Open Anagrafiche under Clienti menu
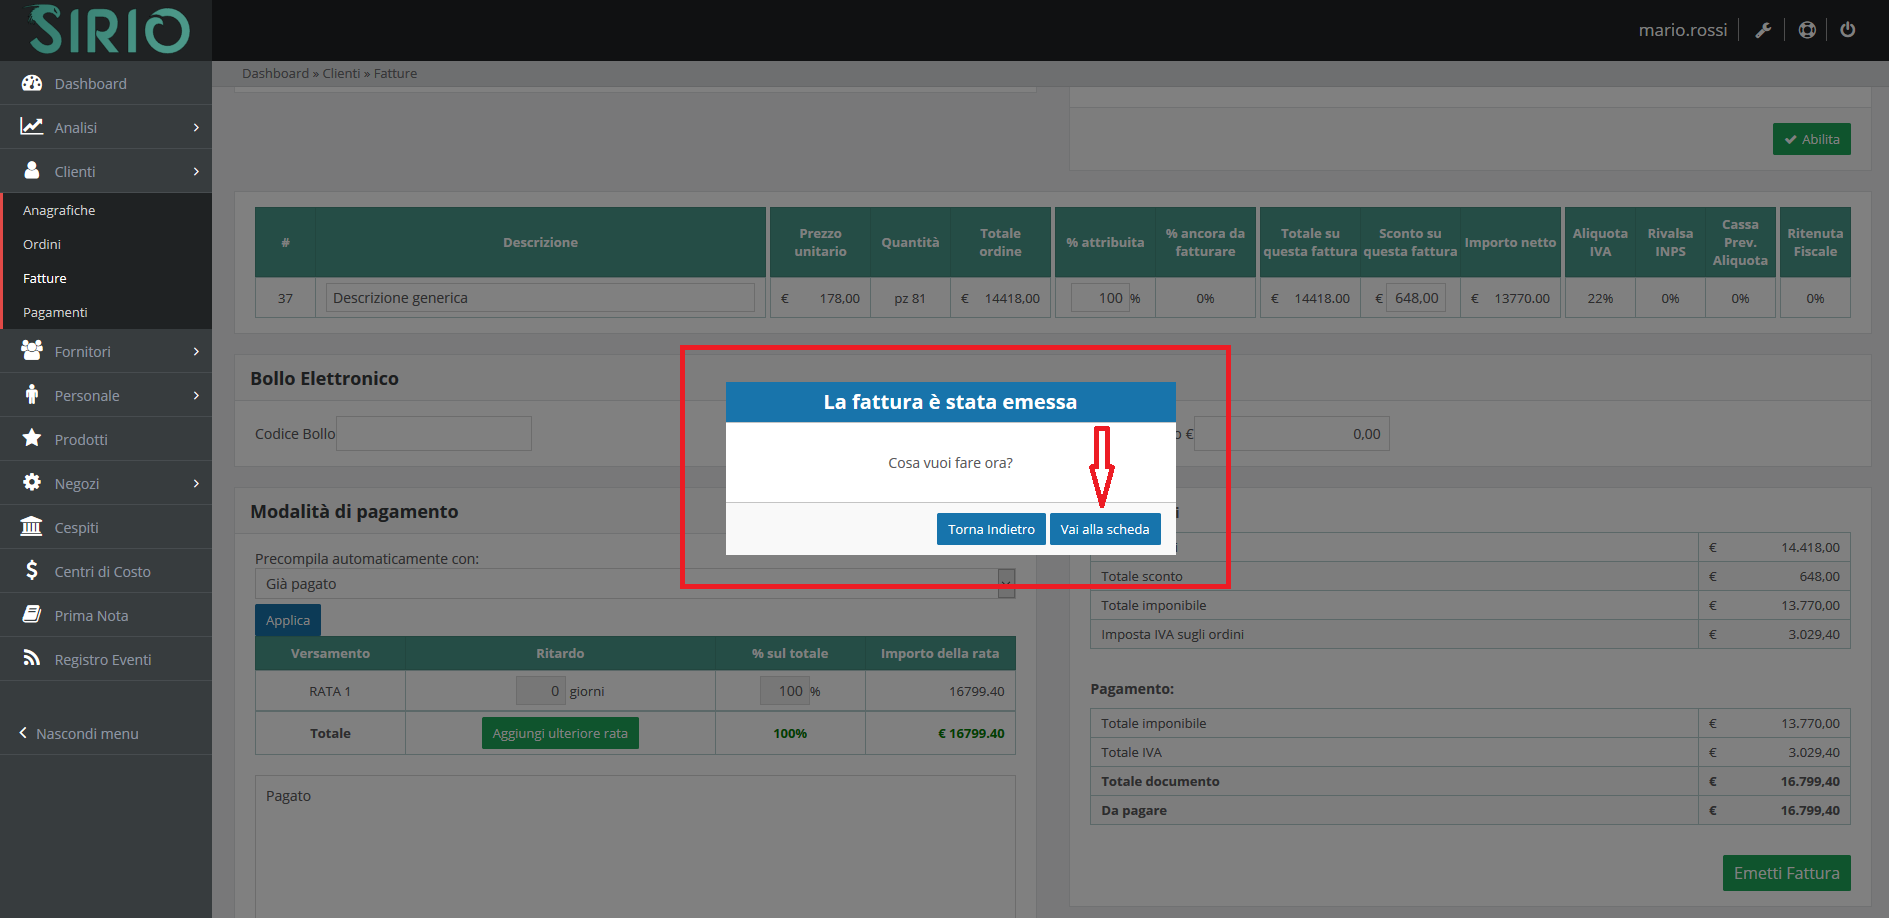Screen dimensions: 1889x918 [59, 211]
